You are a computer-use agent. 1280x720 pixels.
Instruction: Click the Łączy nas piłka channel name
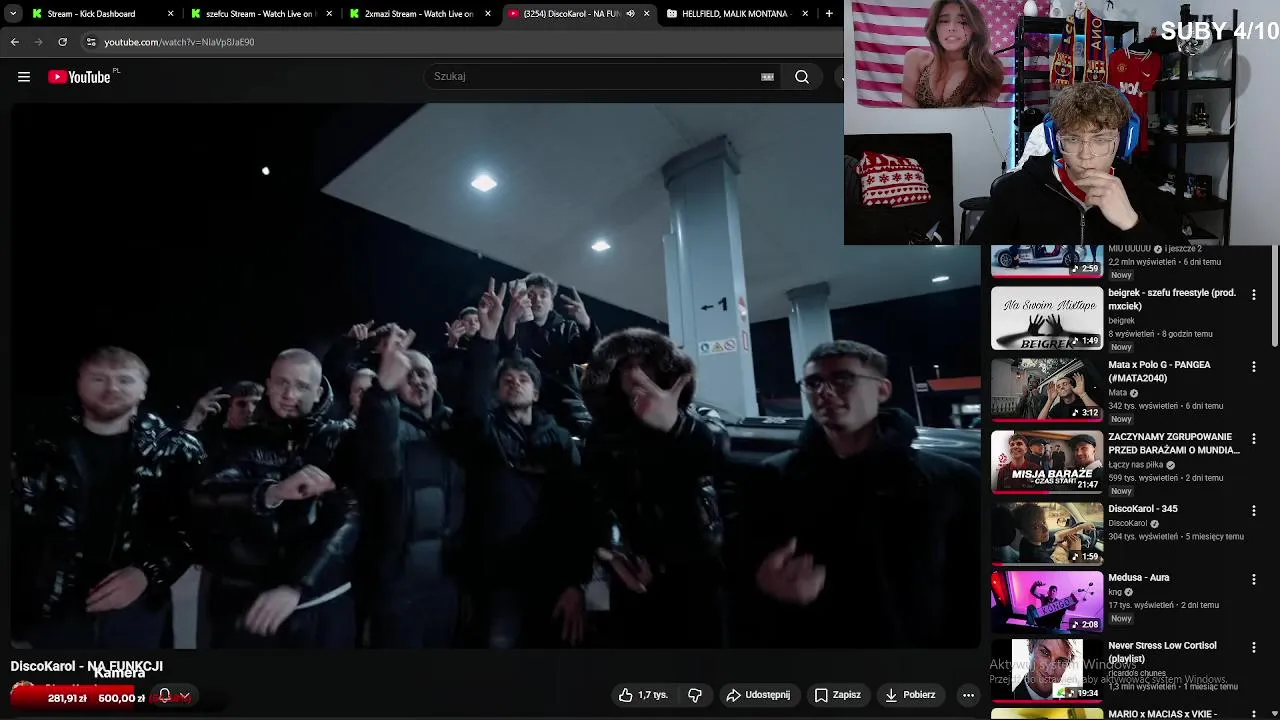pos(1135,465)
